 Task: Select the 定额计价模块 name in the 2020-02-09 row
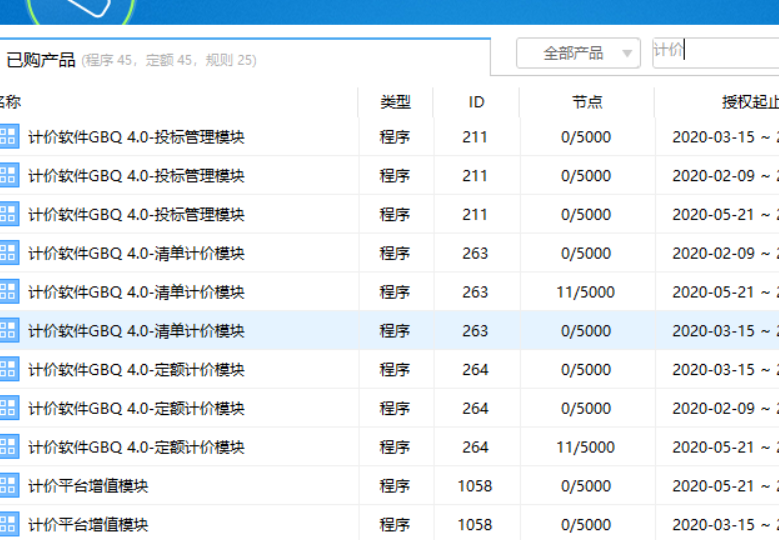coord(137,408)
